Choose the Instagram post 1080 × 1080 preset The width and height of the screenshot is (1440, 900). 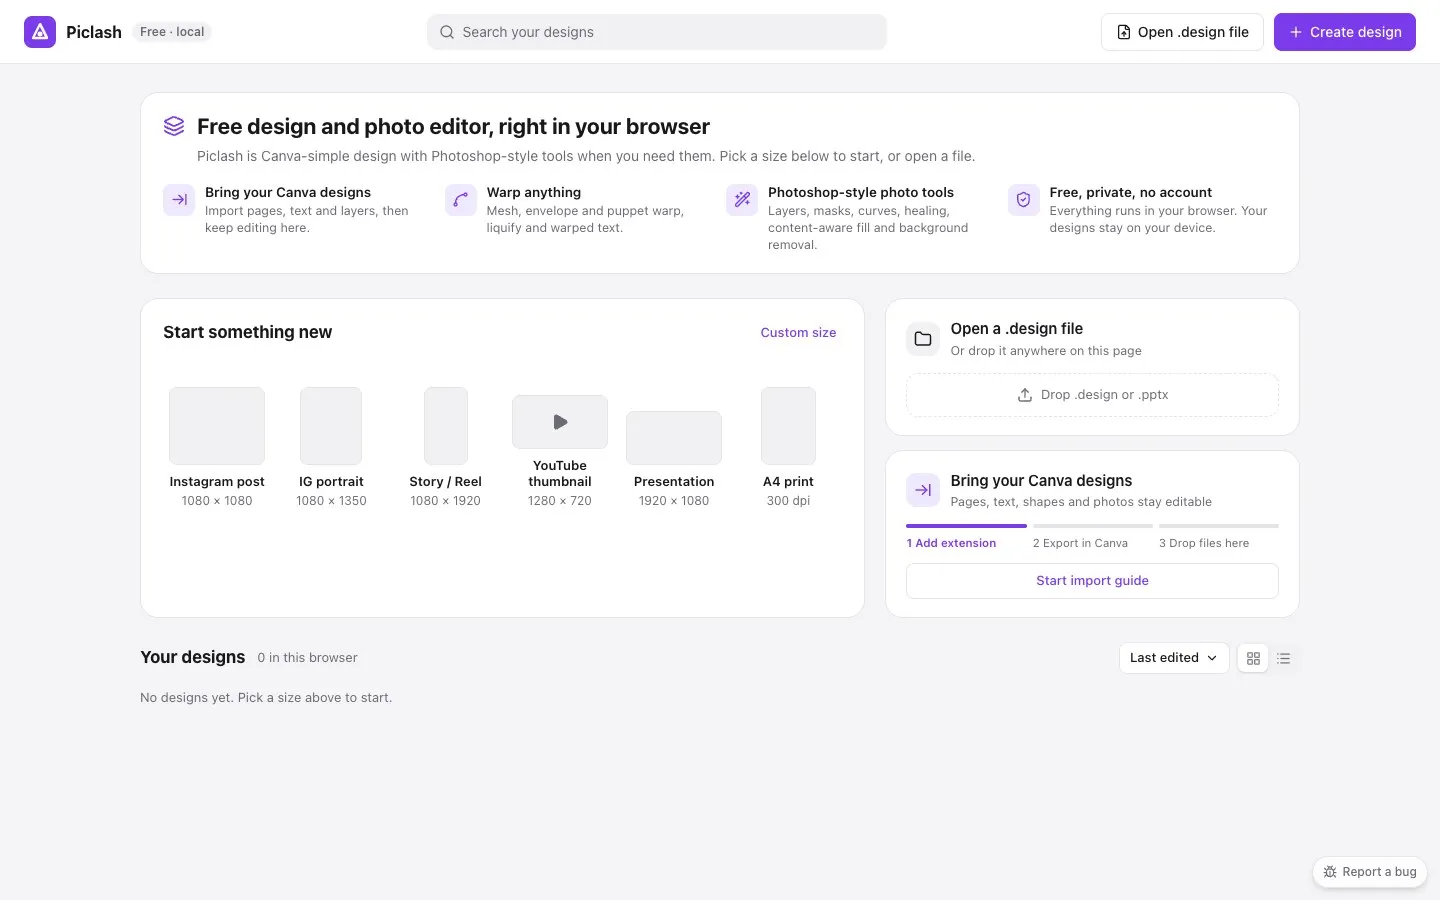(217, 447)
